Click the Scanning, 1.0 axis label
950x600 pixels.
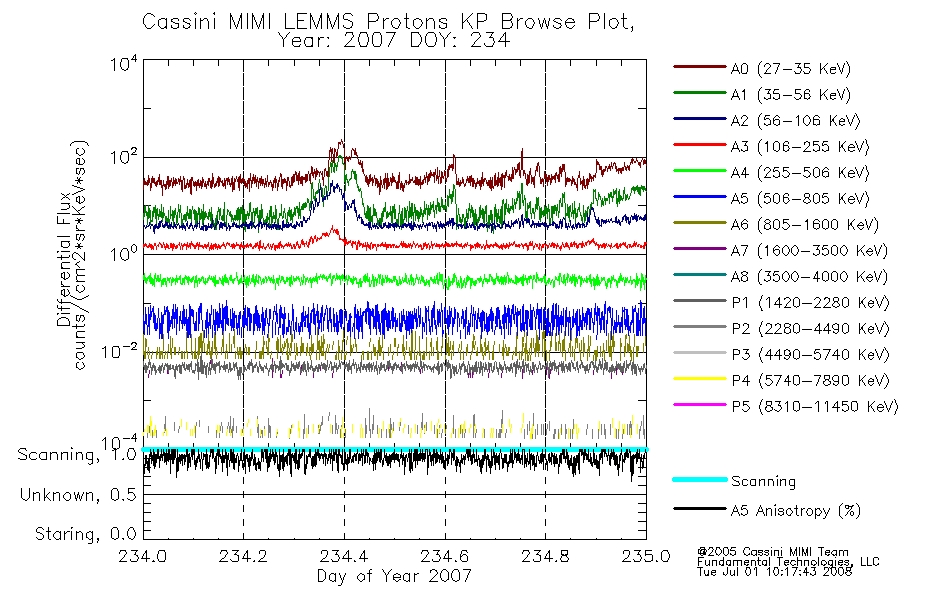(77, 455)
